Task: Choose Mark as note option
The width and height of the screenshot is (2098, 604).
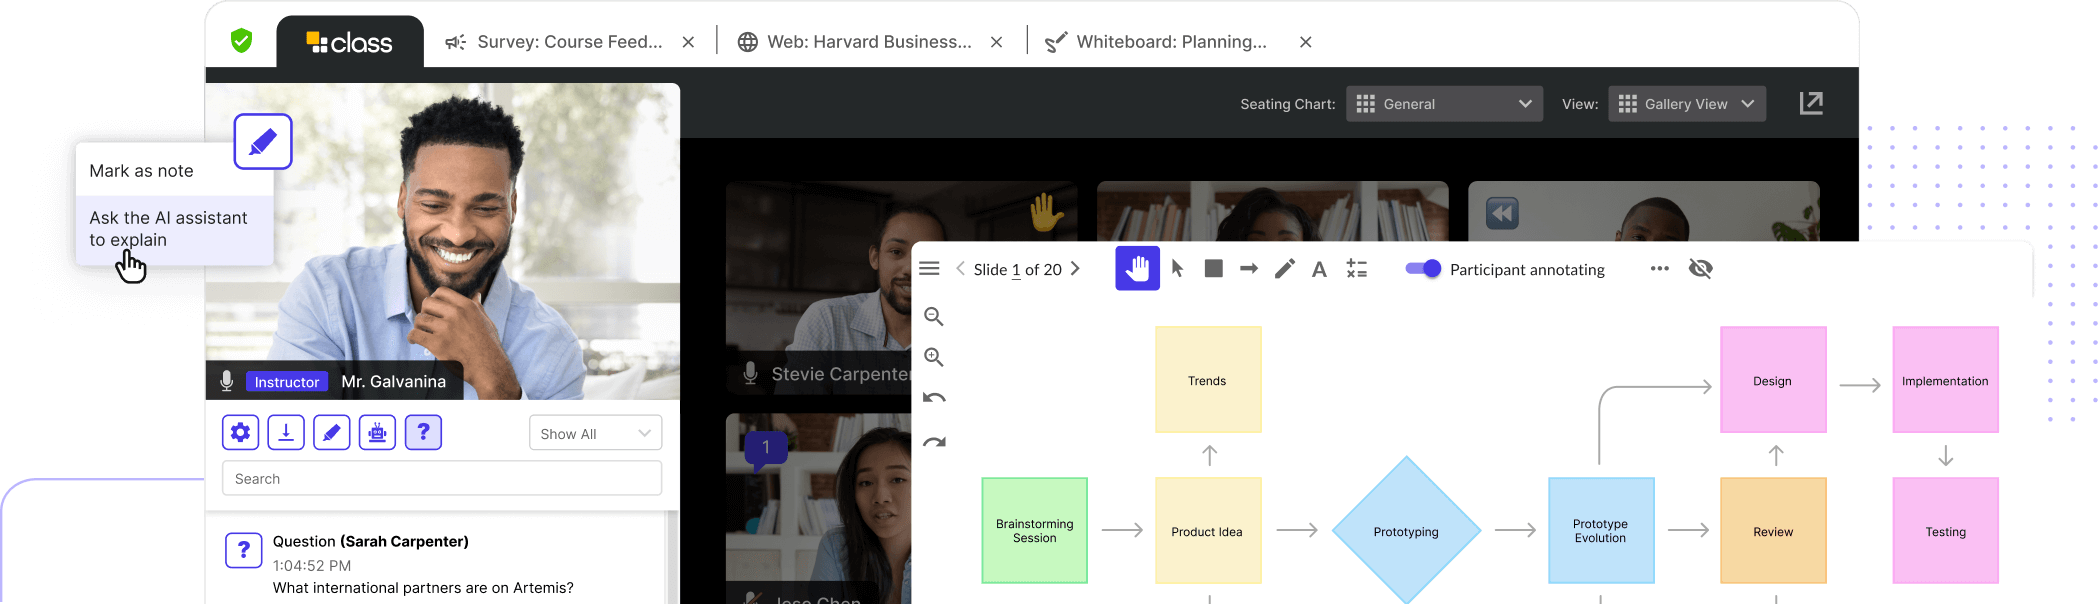Action: coord(142,171)
